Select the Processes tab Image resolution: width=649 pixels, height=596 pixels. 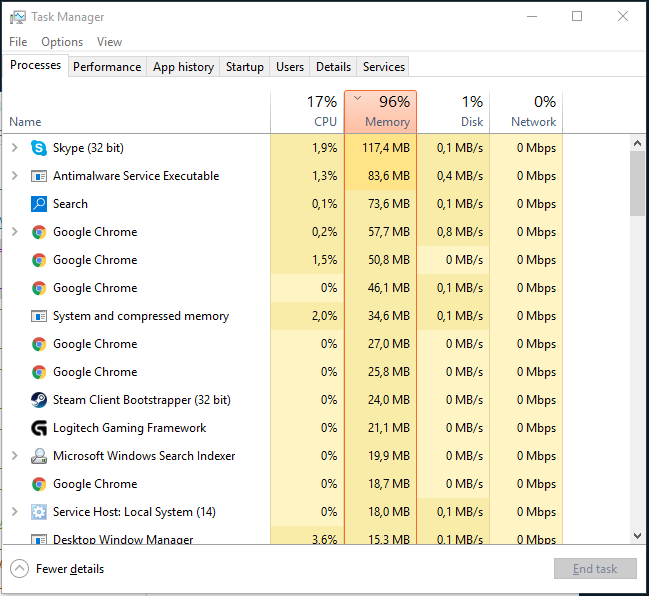point(36,65)
